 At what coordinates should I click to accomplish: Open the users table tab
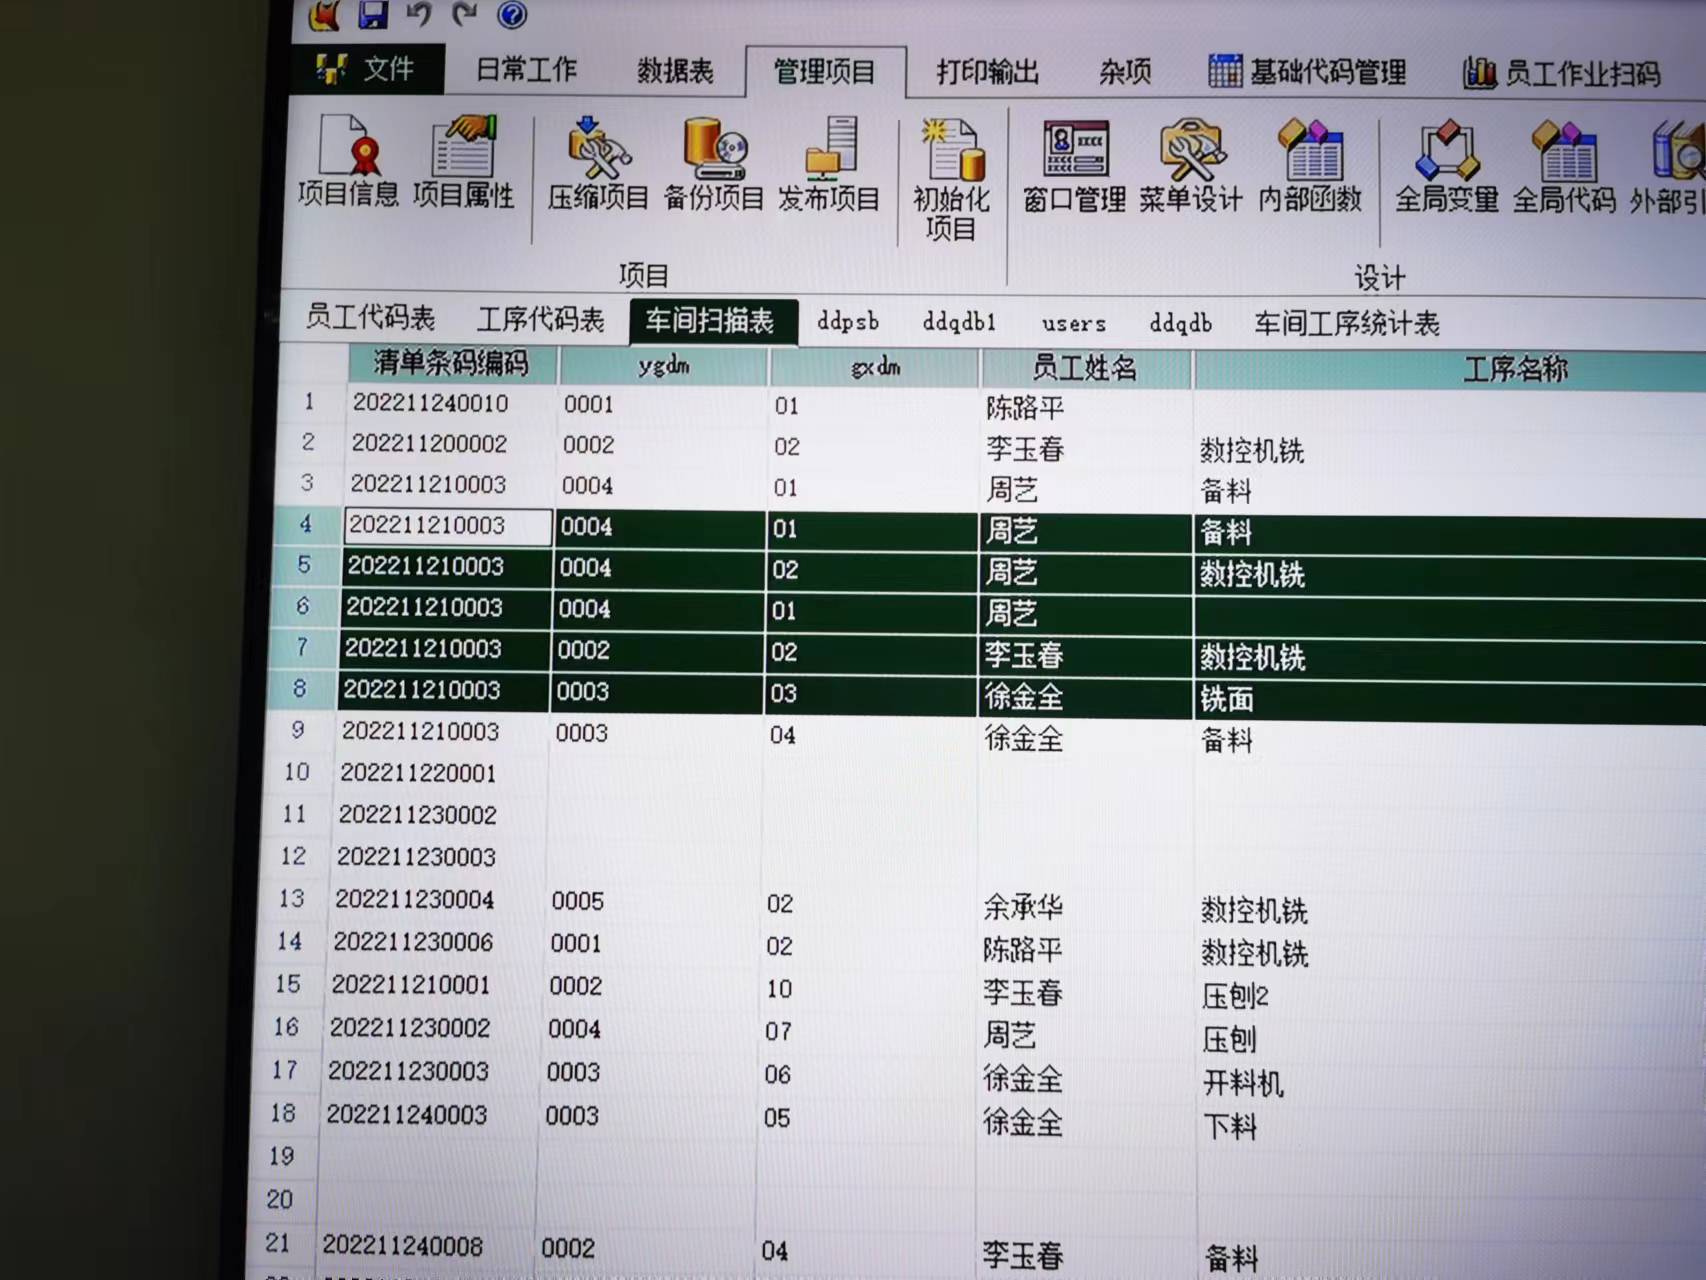point(1074,323)
